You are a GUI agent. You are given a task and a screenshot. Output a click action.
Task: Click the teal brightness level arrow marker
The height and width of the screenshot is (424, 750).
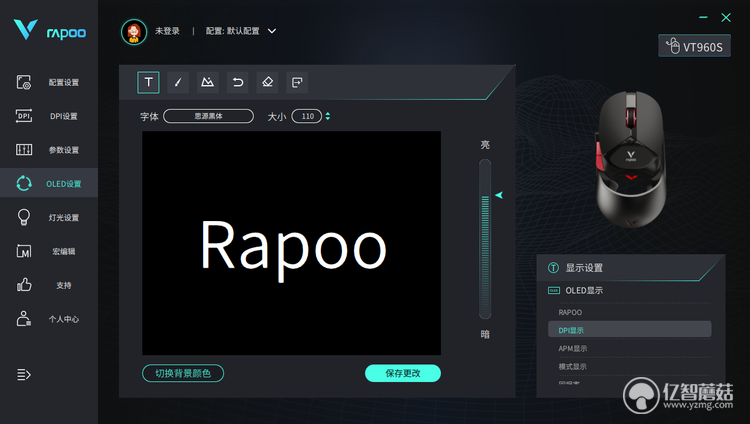point(499,195)
